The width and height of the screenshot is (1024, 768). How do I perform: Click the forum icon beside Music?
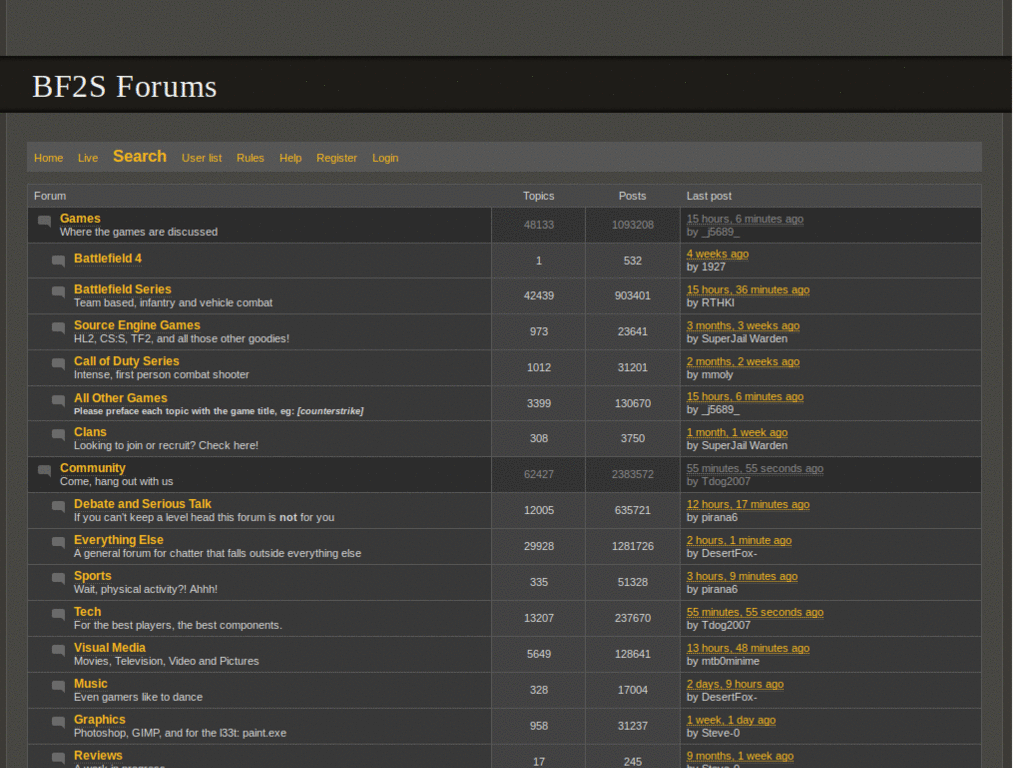pos(59,687)
